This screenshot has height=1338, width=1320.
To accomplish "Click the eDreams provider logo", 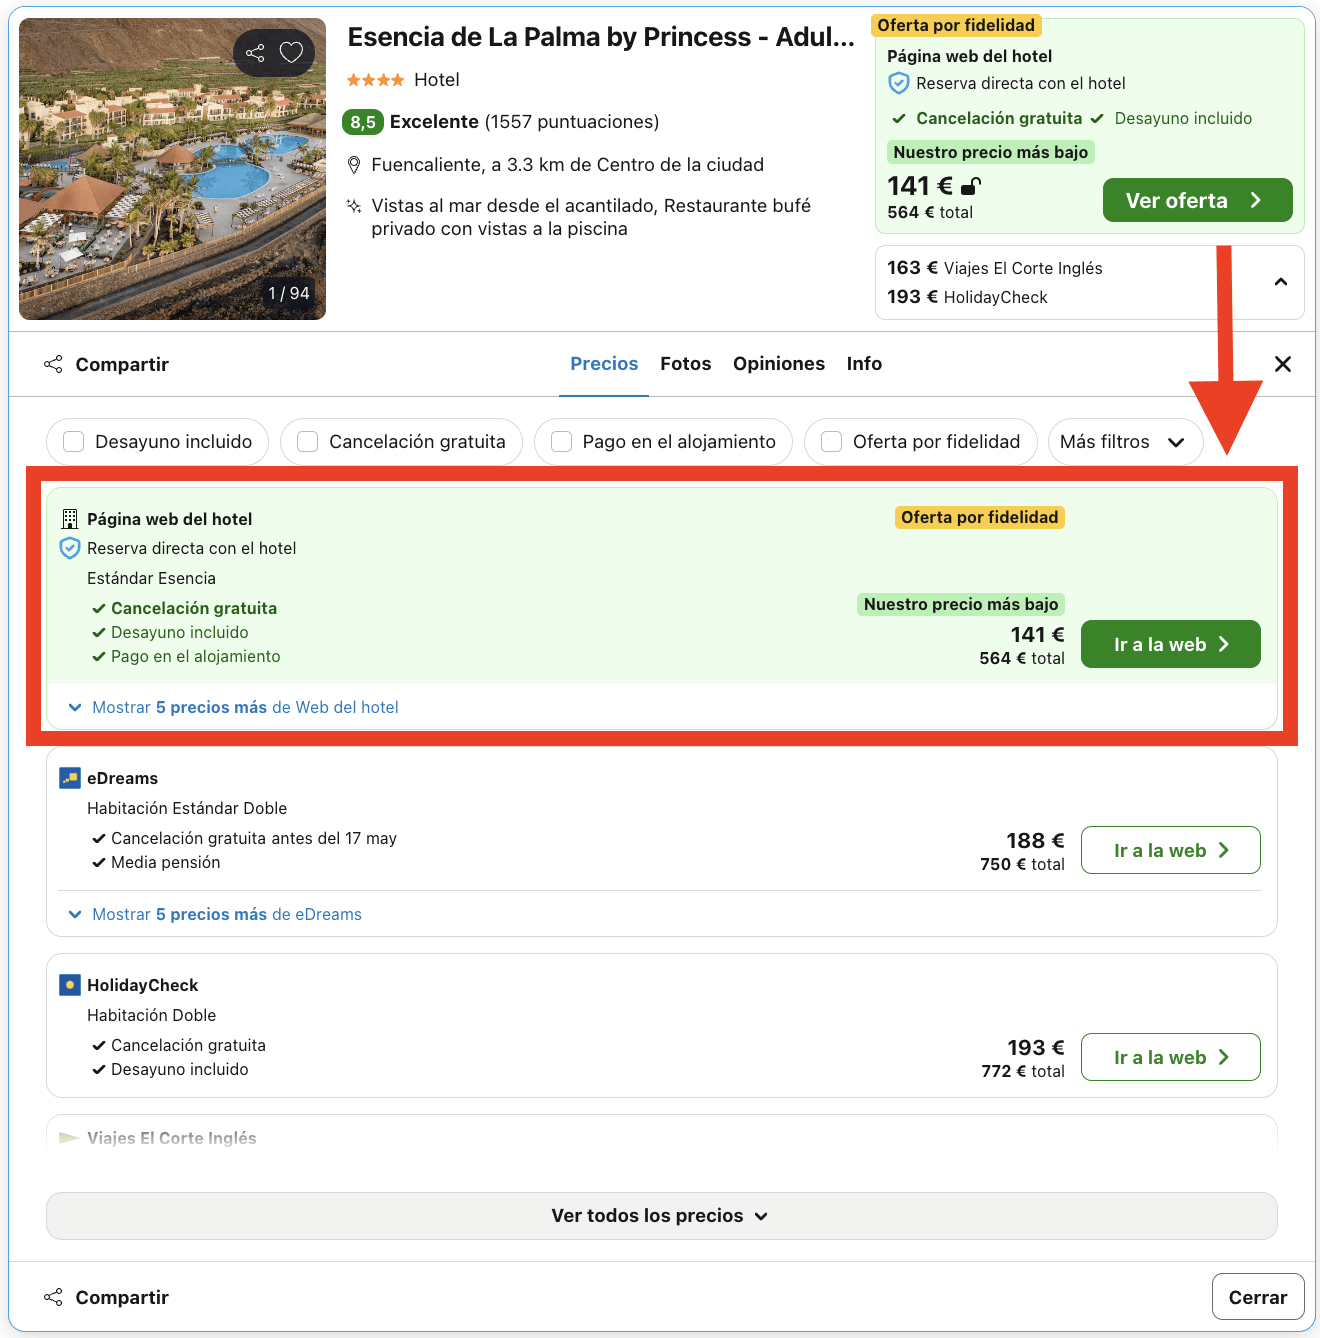I will 69,776.
